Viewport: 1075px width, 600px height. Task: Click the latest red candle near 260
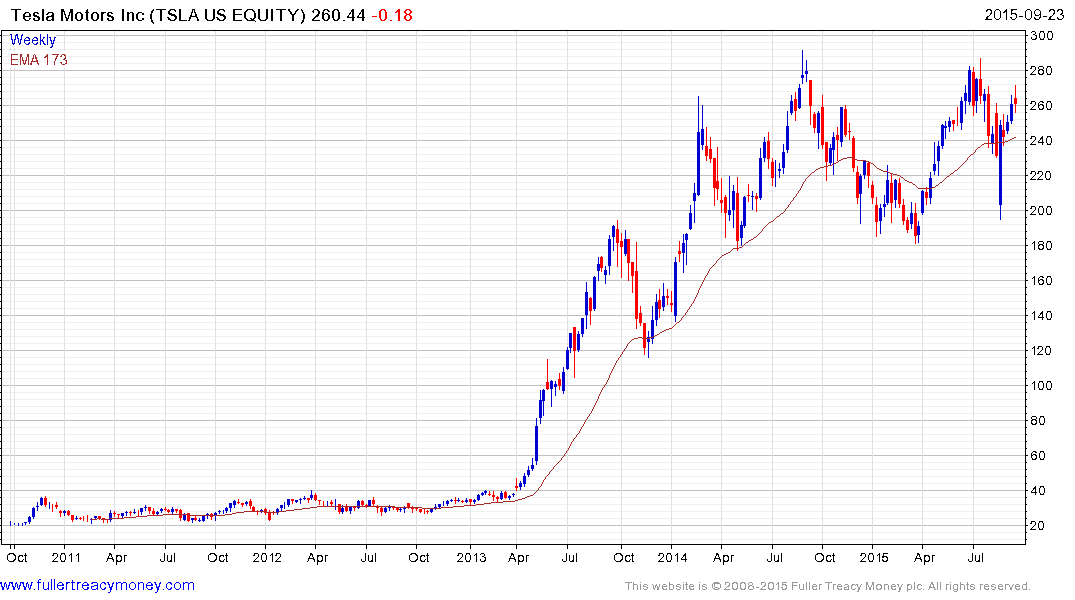(x=1015, y=100)
